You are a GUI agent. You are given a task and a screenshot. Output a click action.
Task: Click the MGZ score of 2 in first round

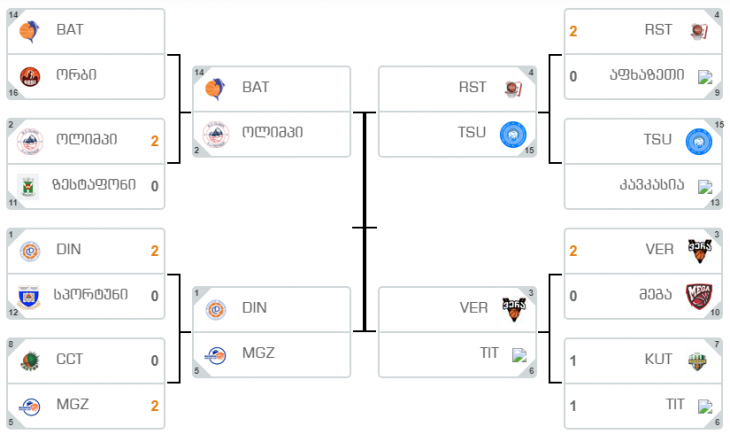click(155, 406)
